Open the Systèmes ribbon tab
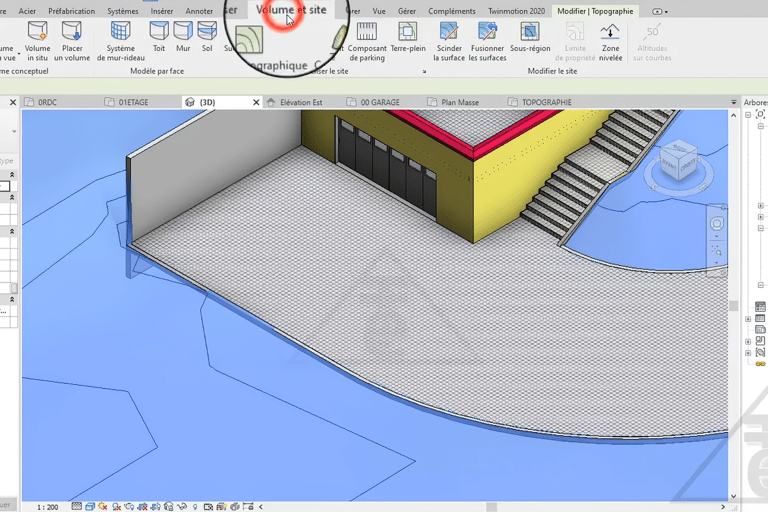 [x=122, y=11]
